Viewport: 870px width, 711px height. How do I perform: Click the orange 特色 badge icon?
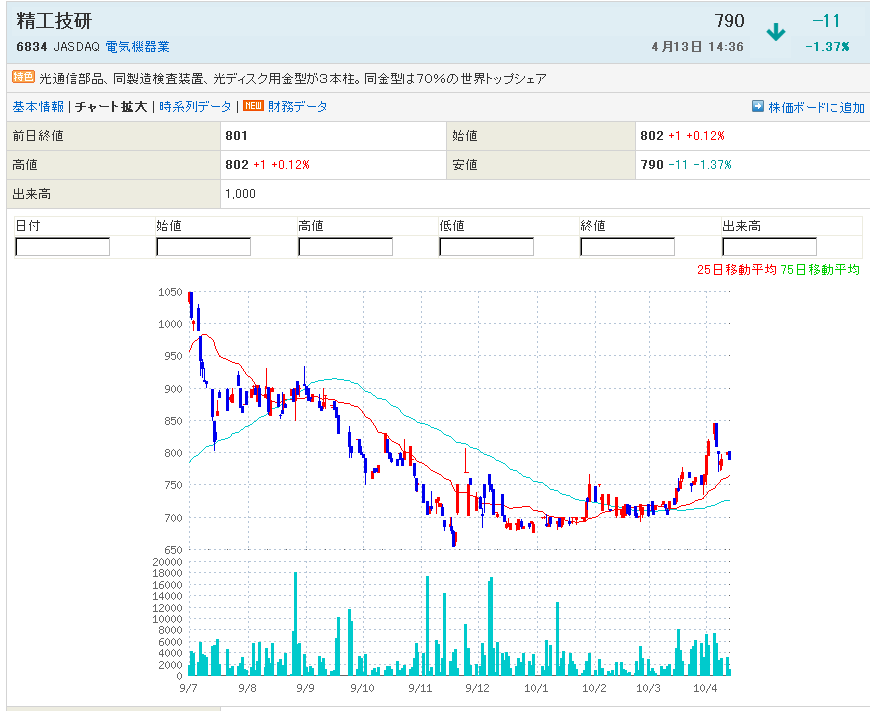pyautogui.click(x=23, y=77)
